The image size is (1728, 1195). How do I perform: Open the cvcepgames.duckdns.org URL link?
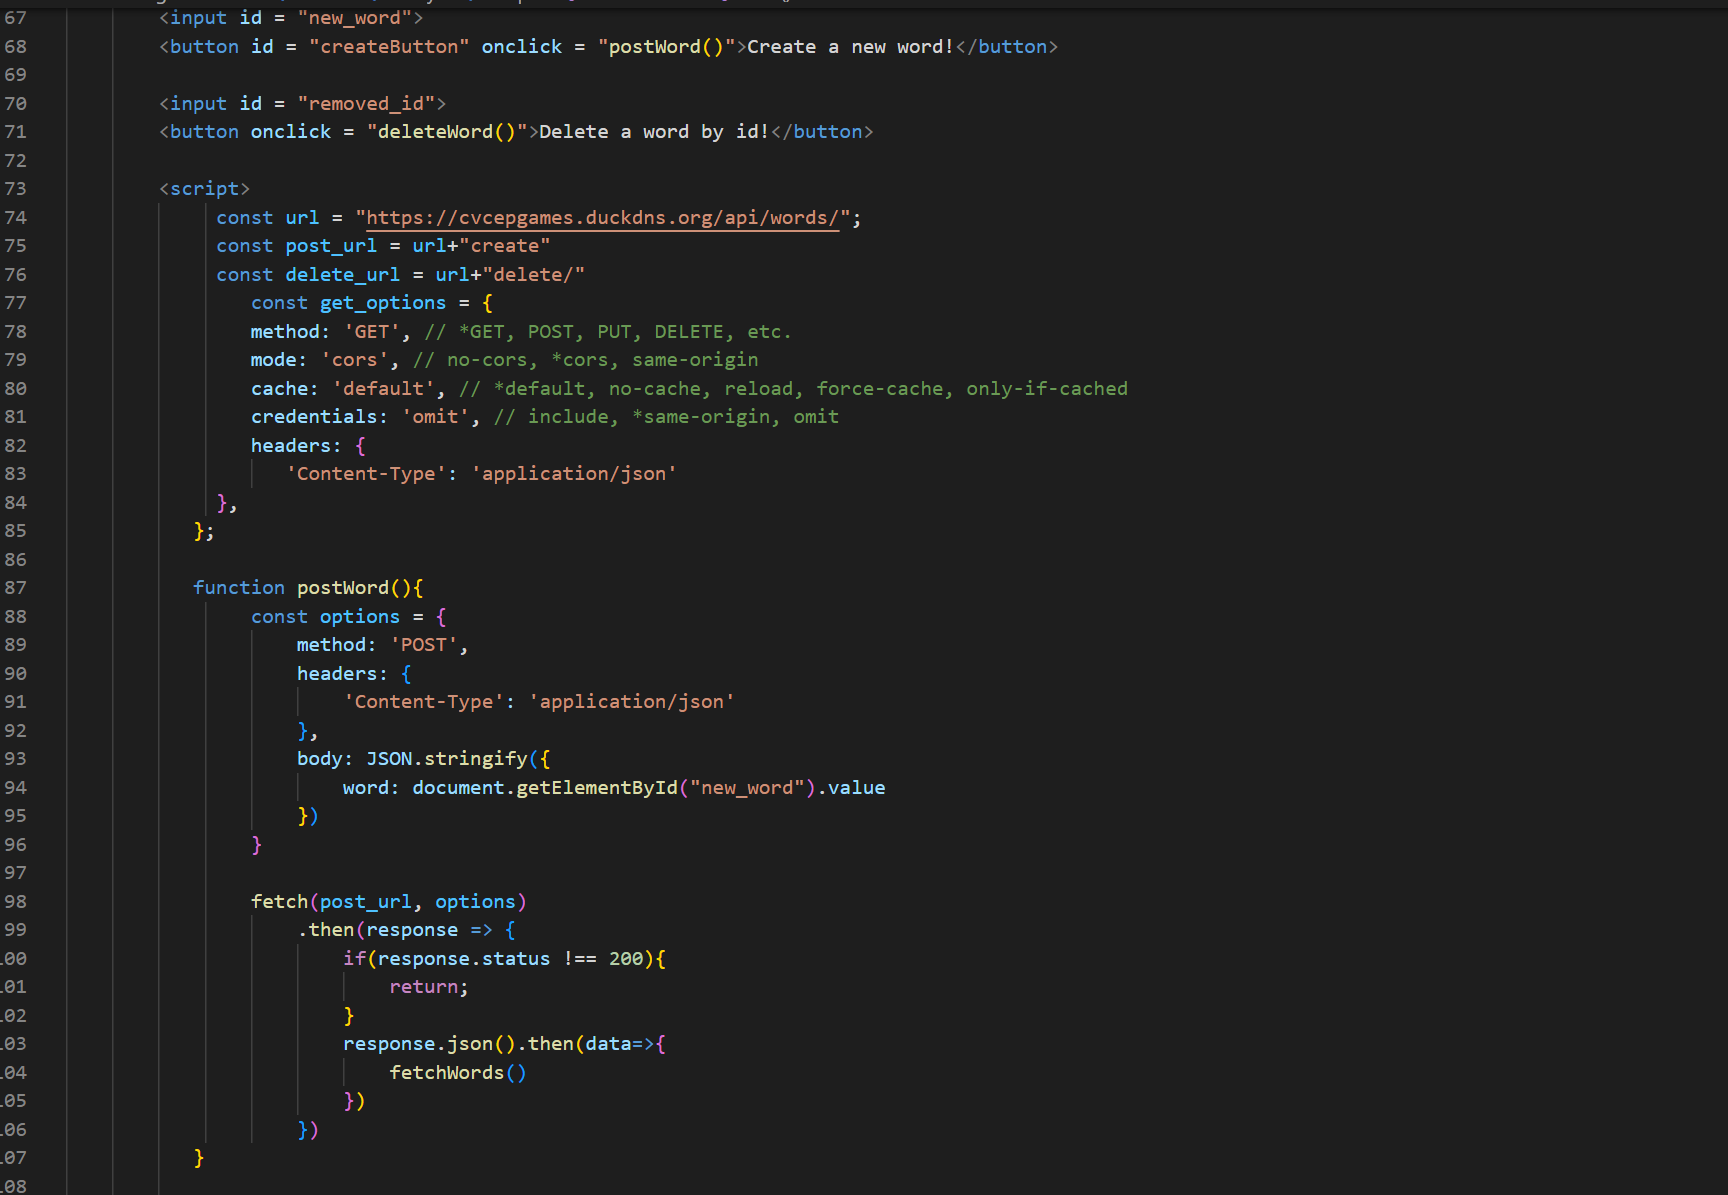(x=600, y=217)
